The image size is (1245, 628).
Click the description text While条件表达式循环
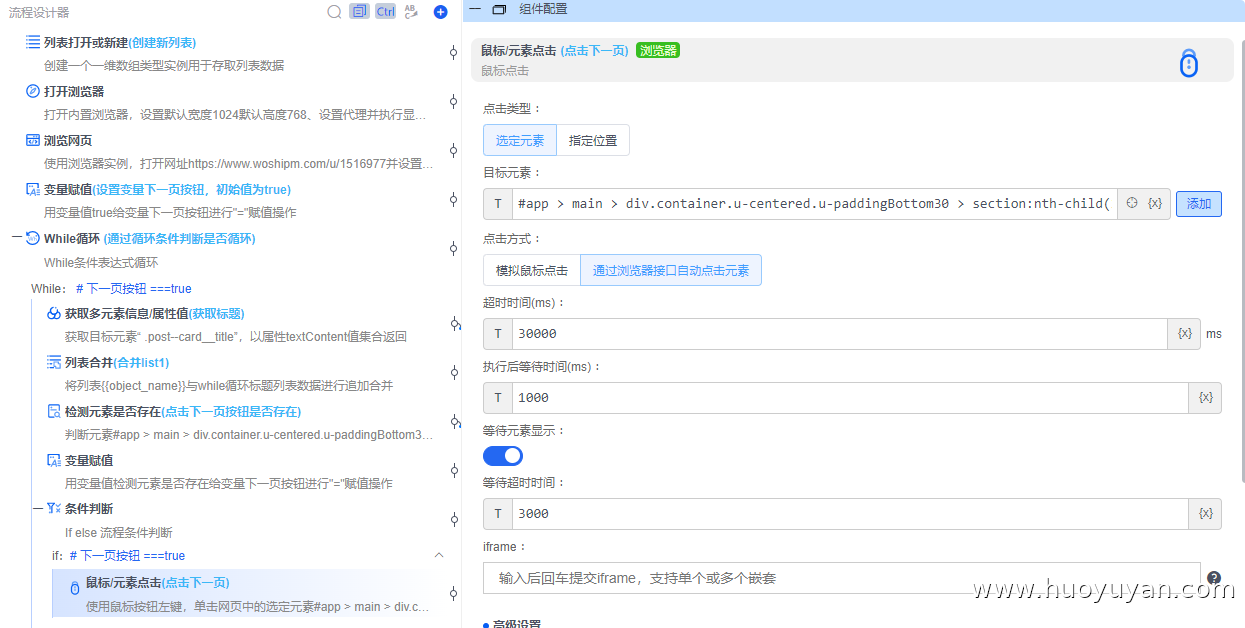[x=101, y=263]
